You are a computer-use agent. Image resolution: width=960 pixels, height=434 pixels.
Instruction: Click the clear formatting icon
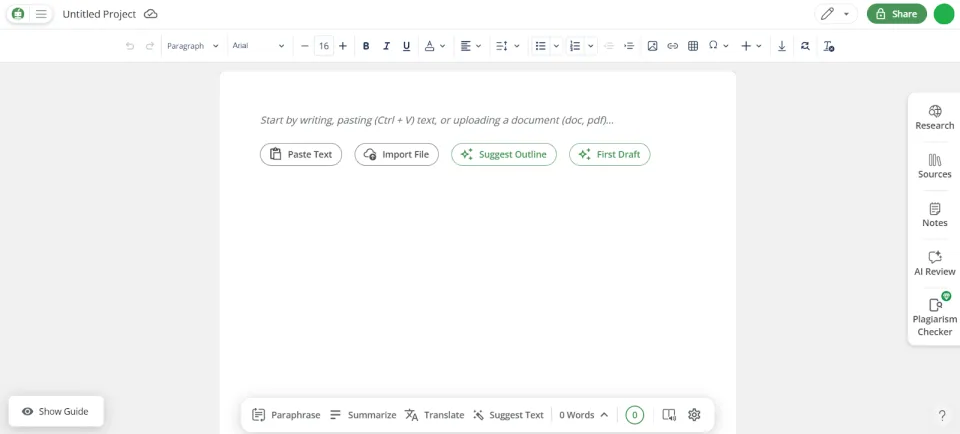tap(828, 46)
